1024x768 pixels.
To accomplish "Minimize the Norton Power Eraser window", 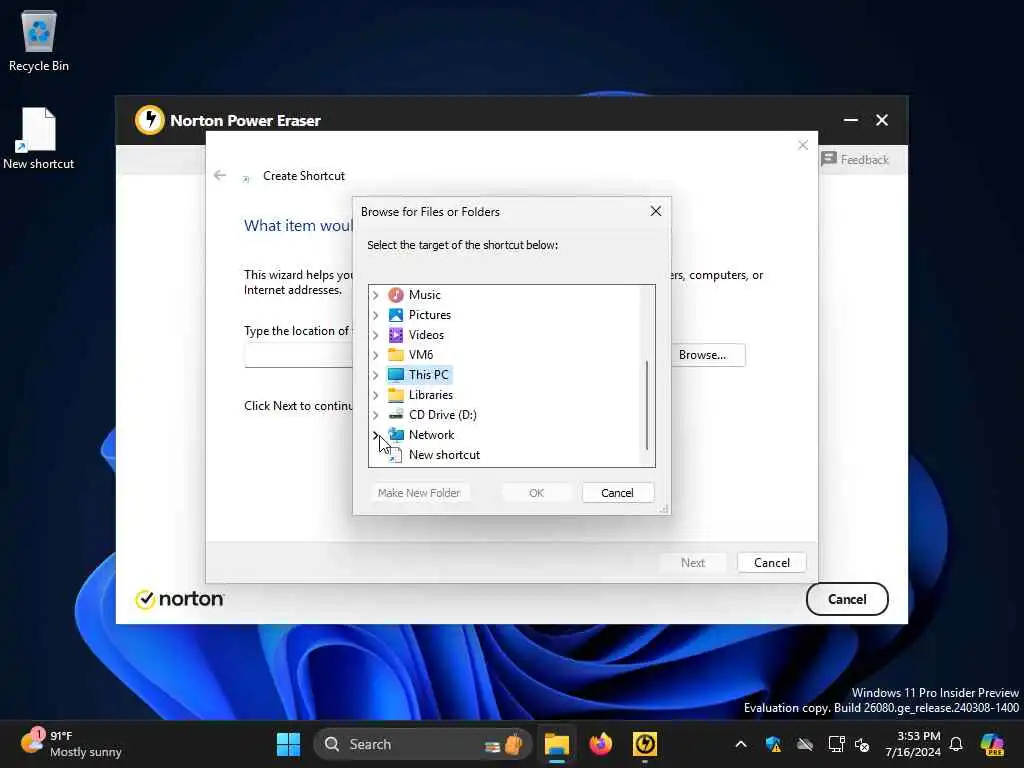I will tap(851, 120).
